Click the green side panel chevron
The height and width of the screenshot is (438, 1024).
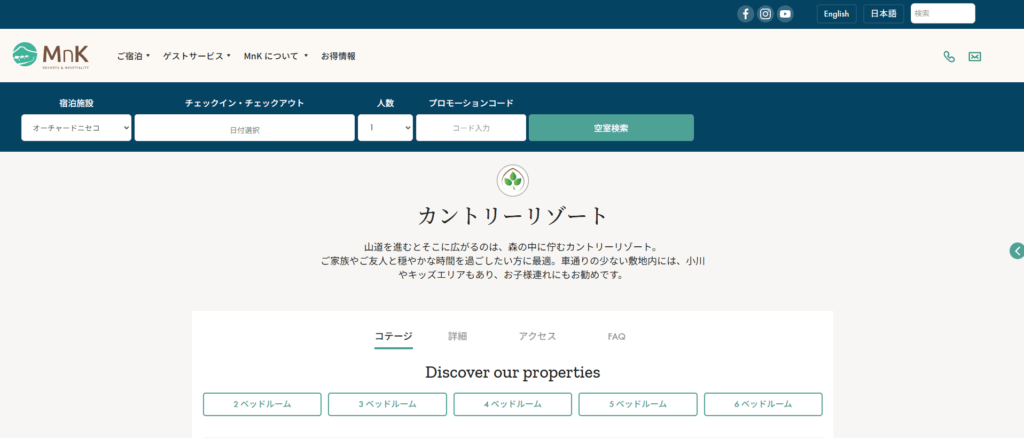1017,251
